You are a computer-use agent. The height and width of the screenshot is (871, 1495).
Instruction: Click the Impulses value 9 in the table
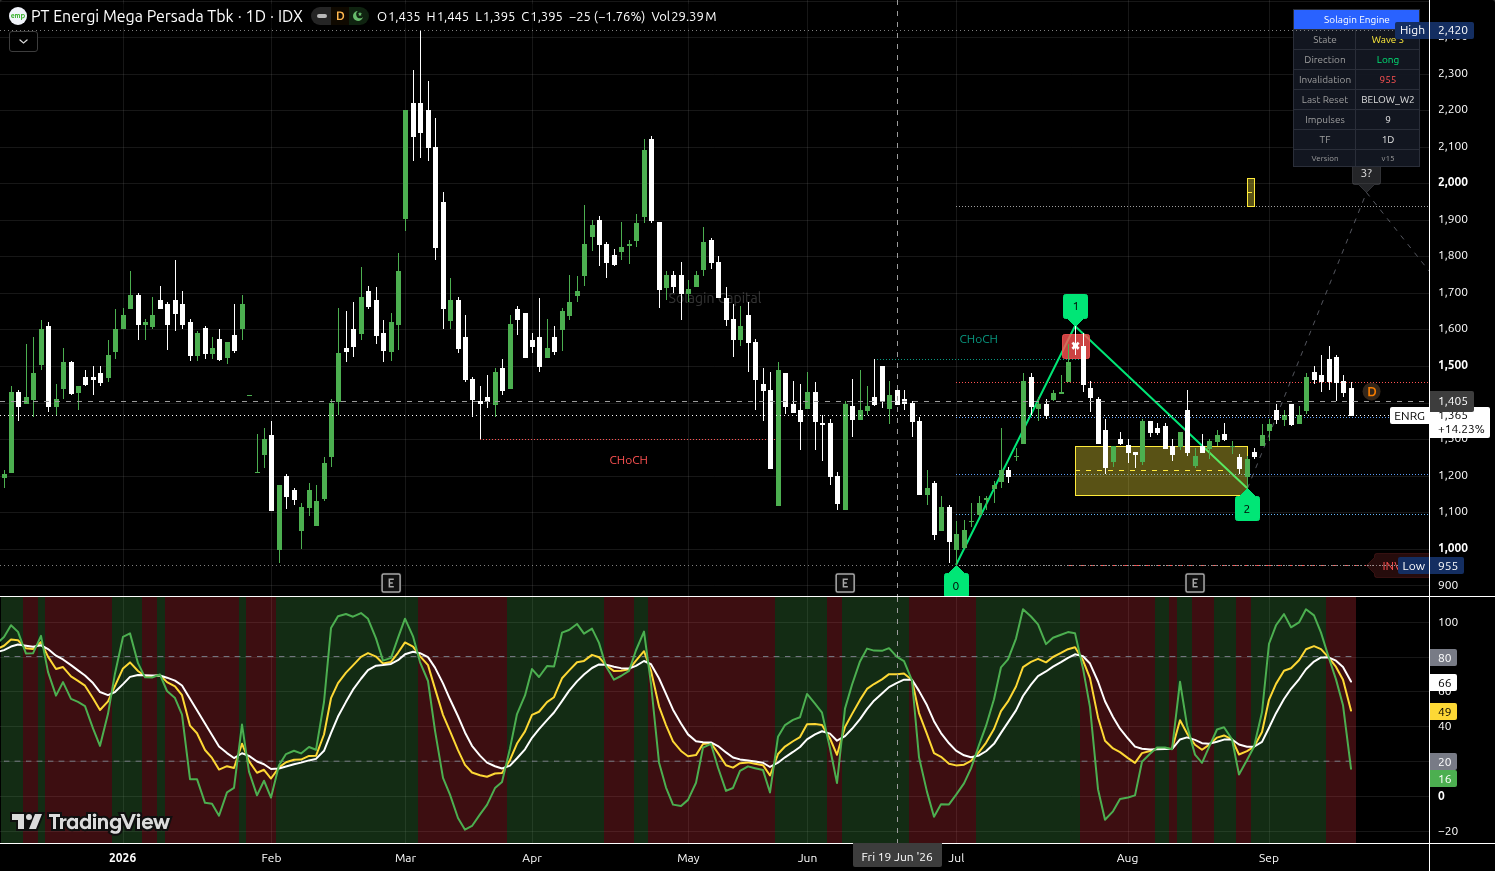pyautogui.click(x=1387, y=120)
